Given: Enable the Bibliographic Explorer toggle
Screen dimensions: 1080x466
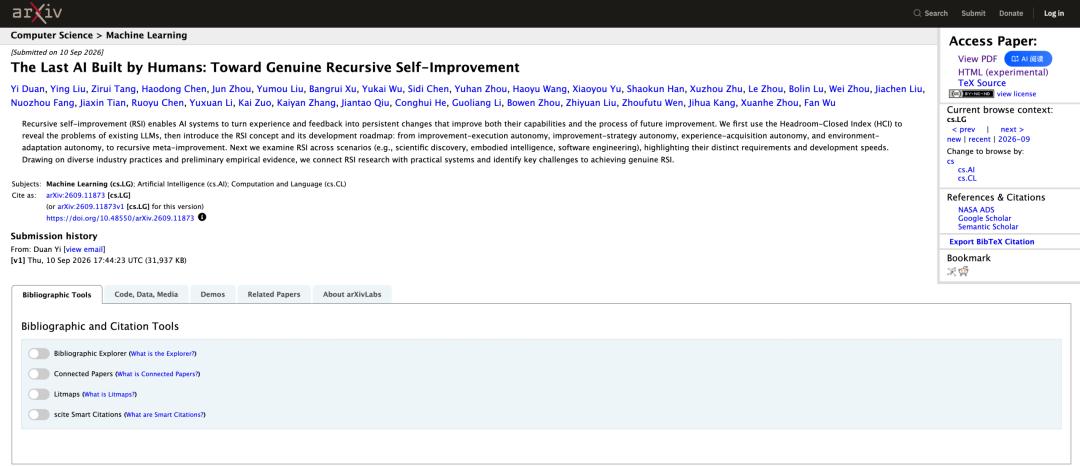Looking at the screenshot, I should pyautogui.click(x=39, y=354).
